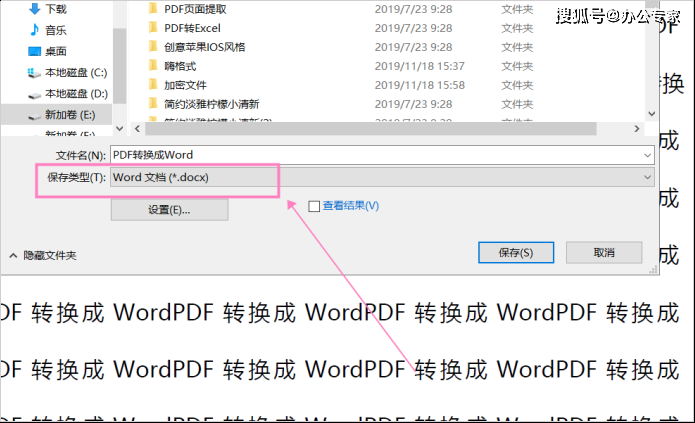
Task: Click the C: drive Windows icon
Action: point(34,73)
